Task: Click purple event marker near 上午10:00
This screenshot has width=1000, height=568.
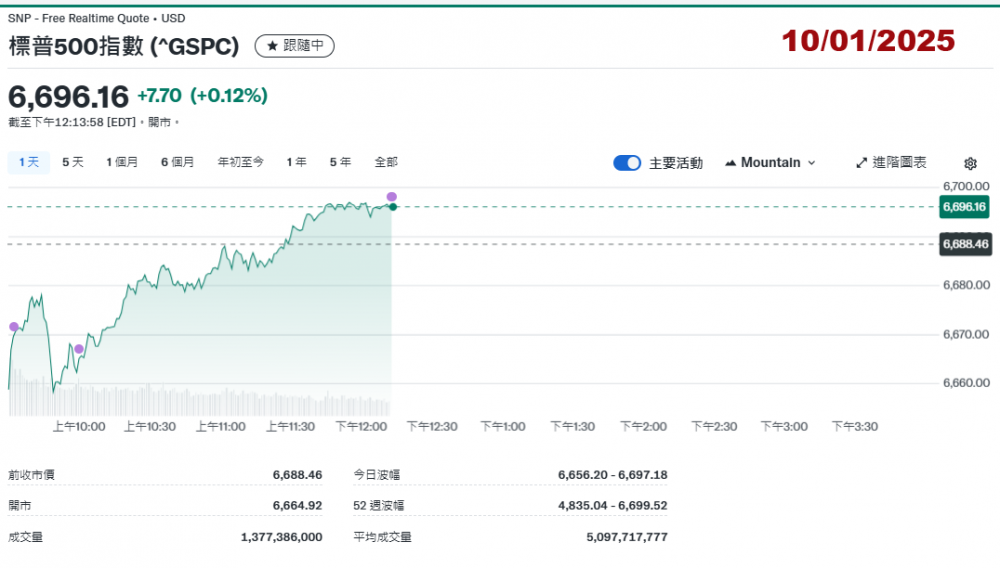Action: [x=79, y=349]
